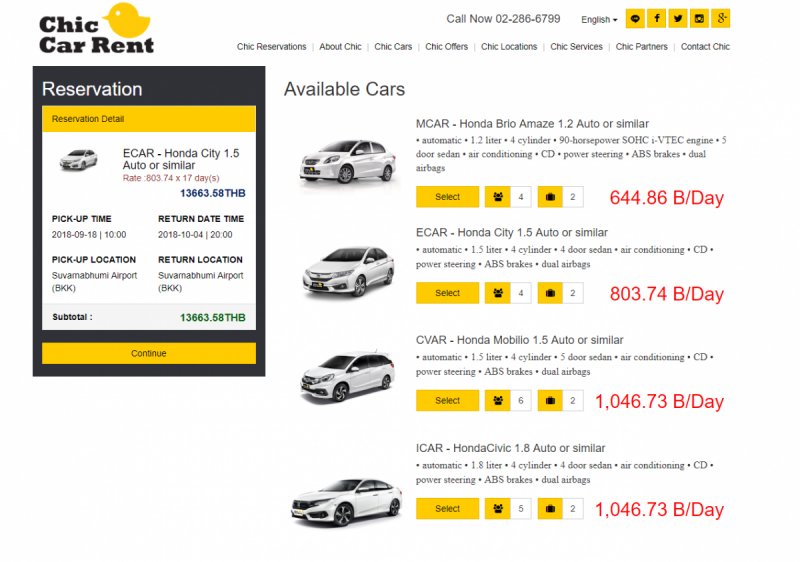Click luggage icon for HondaCivic row
Viewport: 800px width, 562px height.
coord(550,509)
